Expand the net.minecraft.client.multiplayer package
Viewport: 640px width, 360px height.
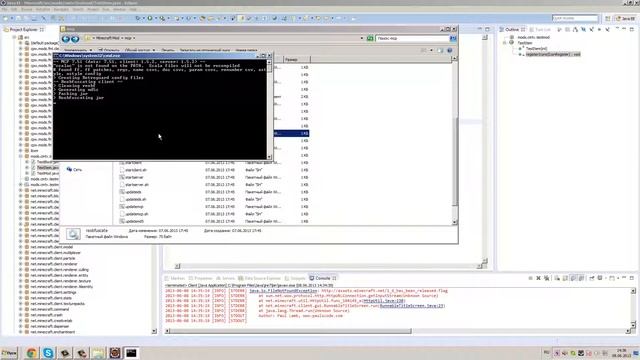[x=20, y=253]
